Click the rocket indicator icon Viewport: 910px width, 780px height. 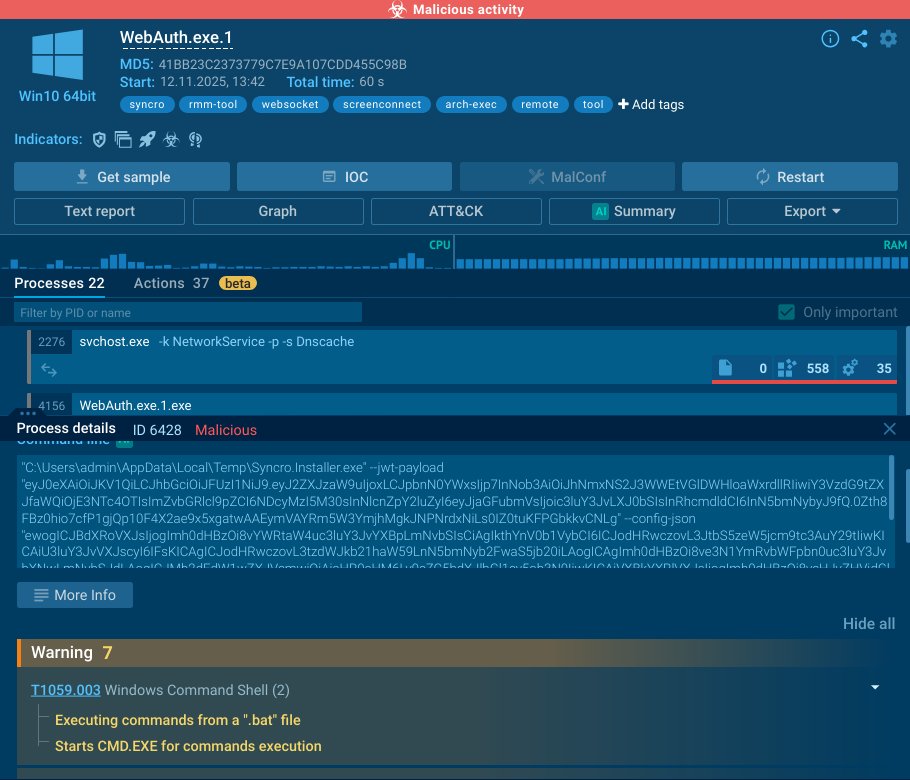147,139
